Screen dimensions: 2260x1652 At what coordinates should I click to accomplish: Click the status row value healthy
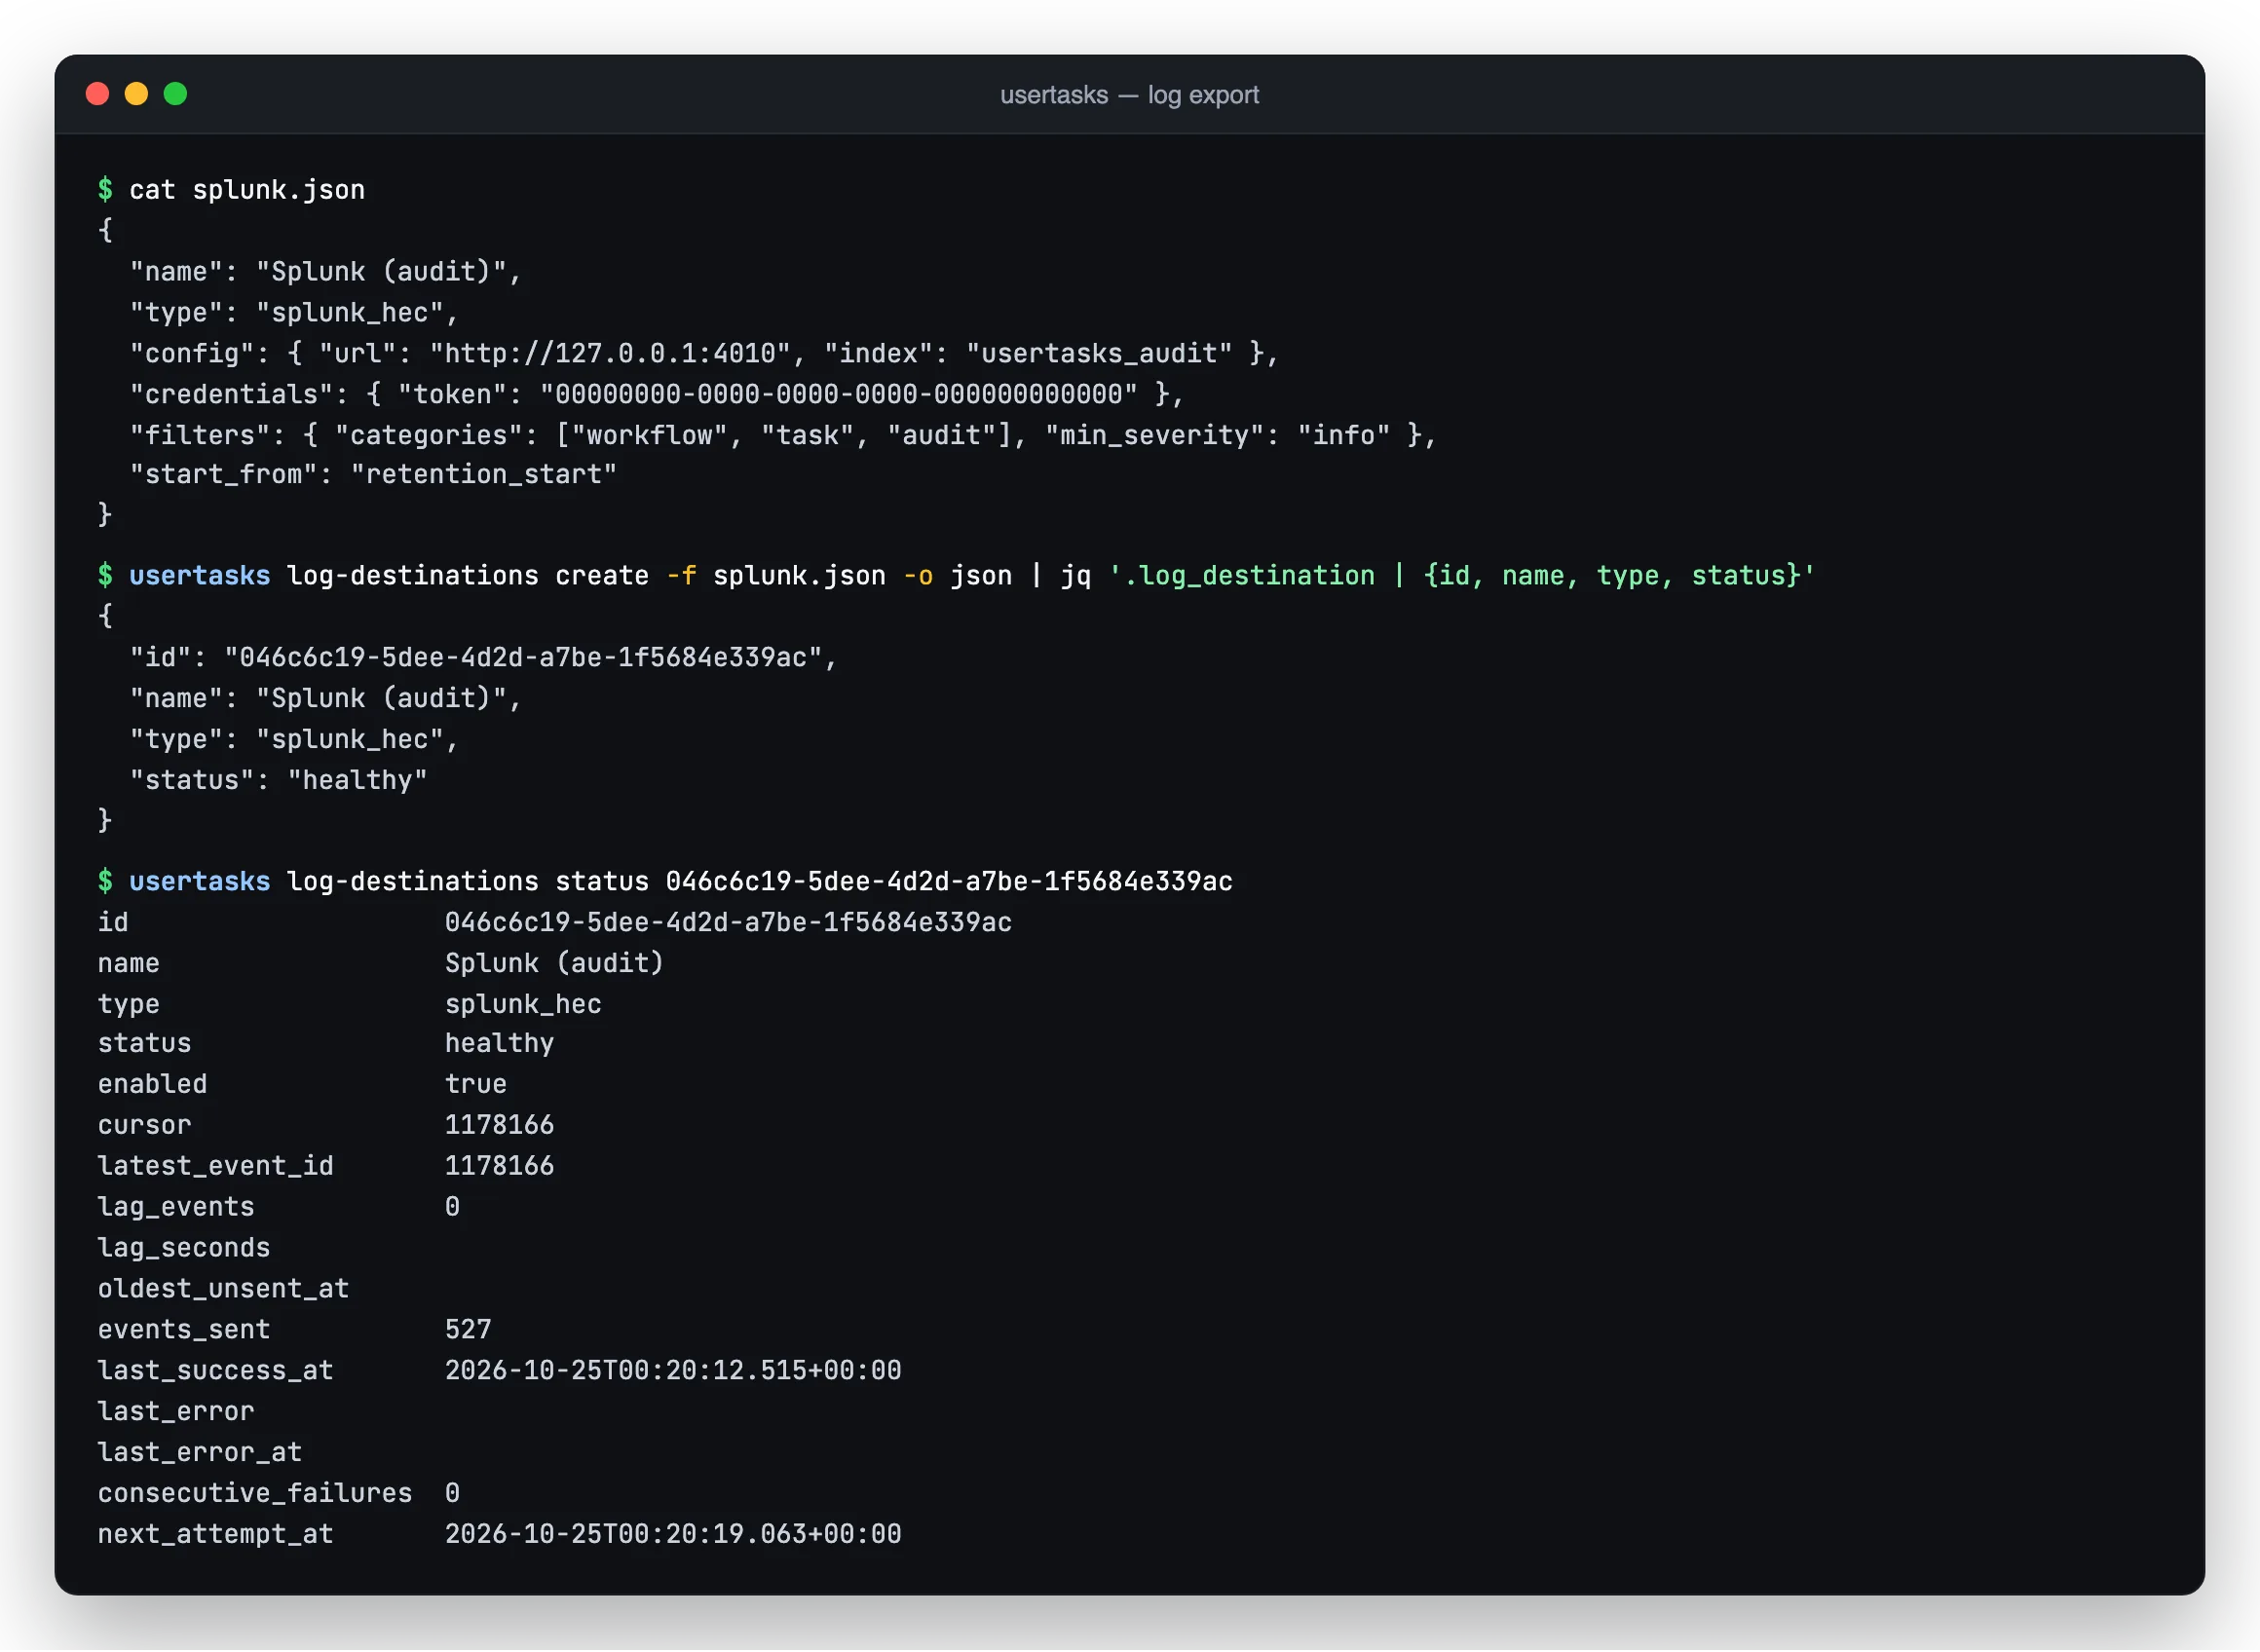click(499, 1044)
